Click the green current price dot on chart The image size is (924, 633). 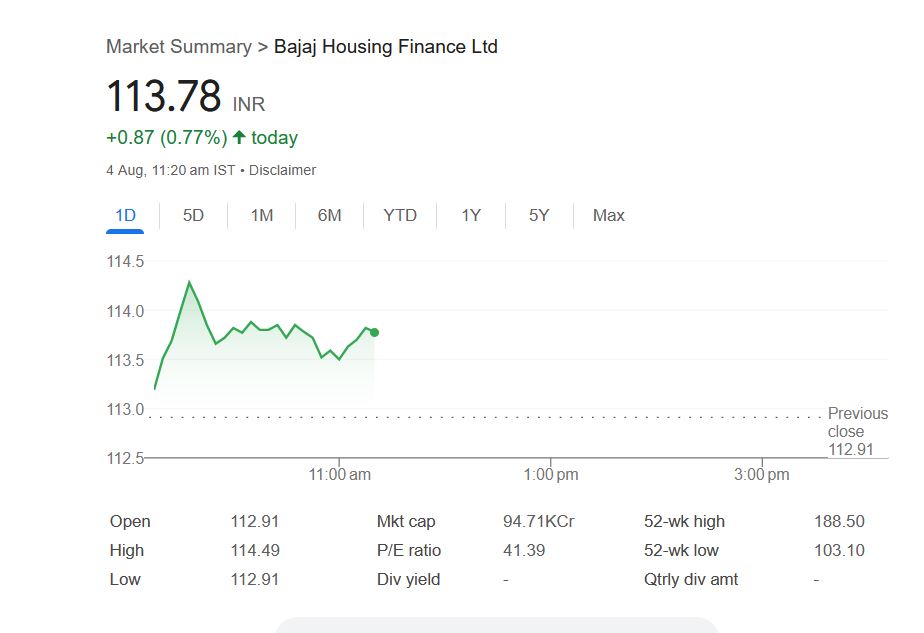coord(374,332)
